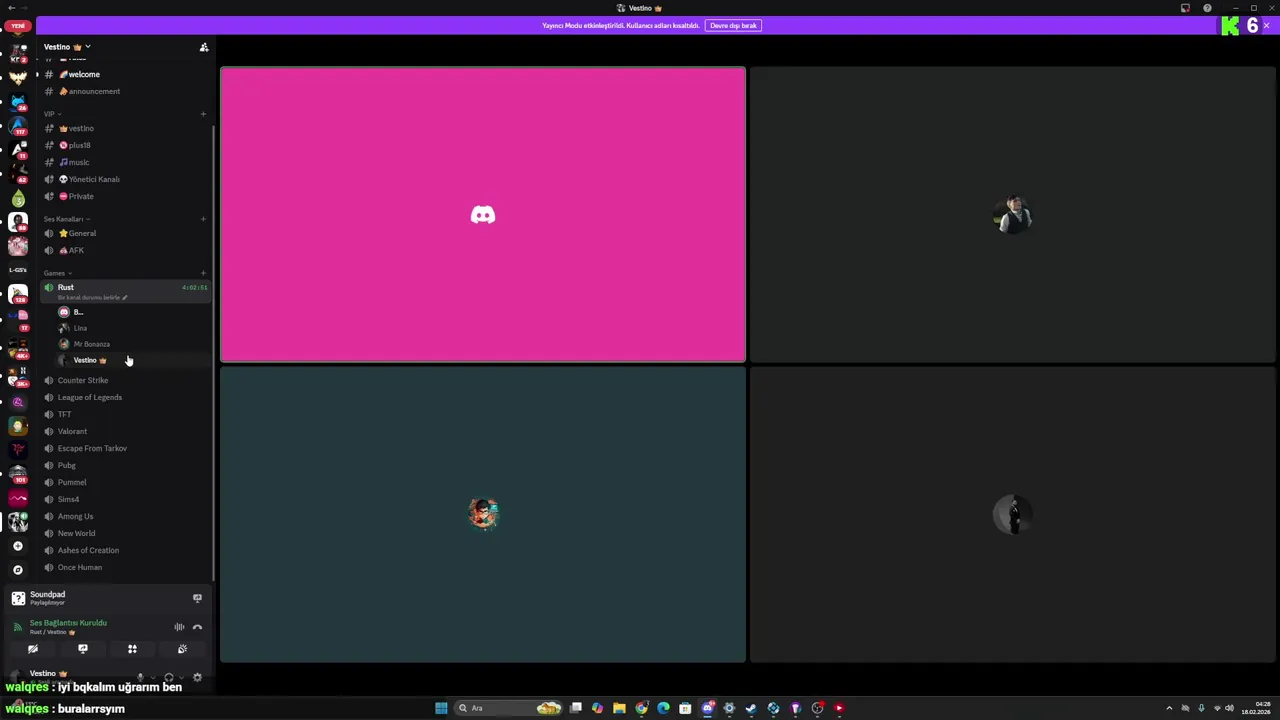The image size is (1280, 720).
Task: Toggle the camera on or off
Action: pos(33,649)
